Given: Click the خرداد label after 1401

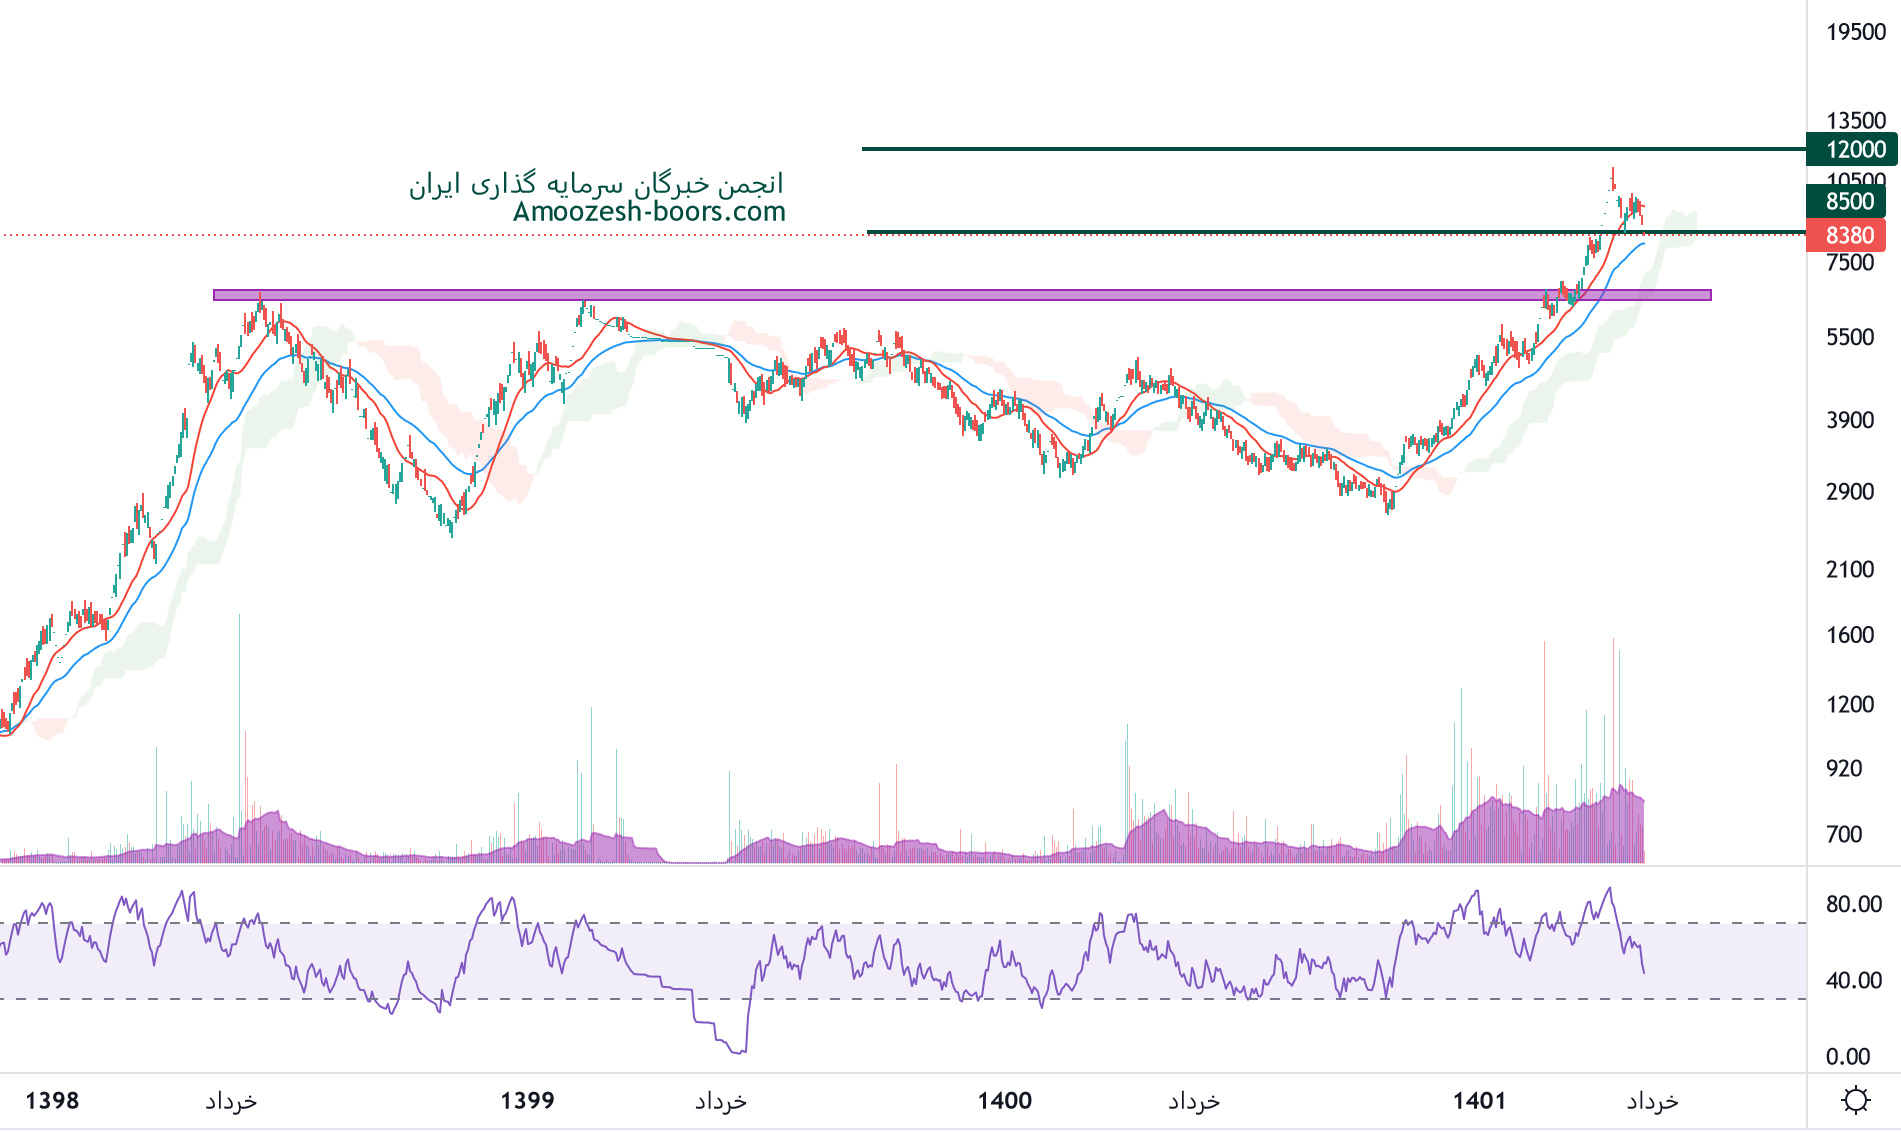Looking at the screenshot, I should click(x=1652, y=1102).
